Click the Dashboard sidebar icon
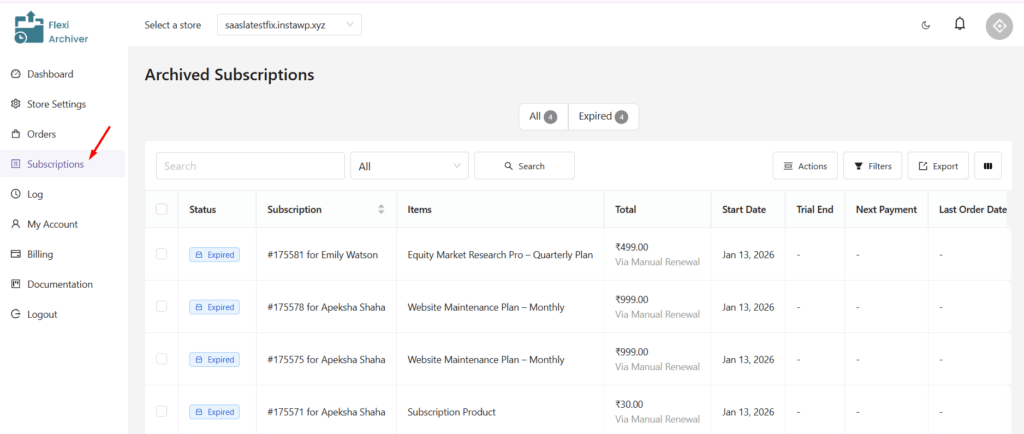1024x434 pixels. (16, 74)
